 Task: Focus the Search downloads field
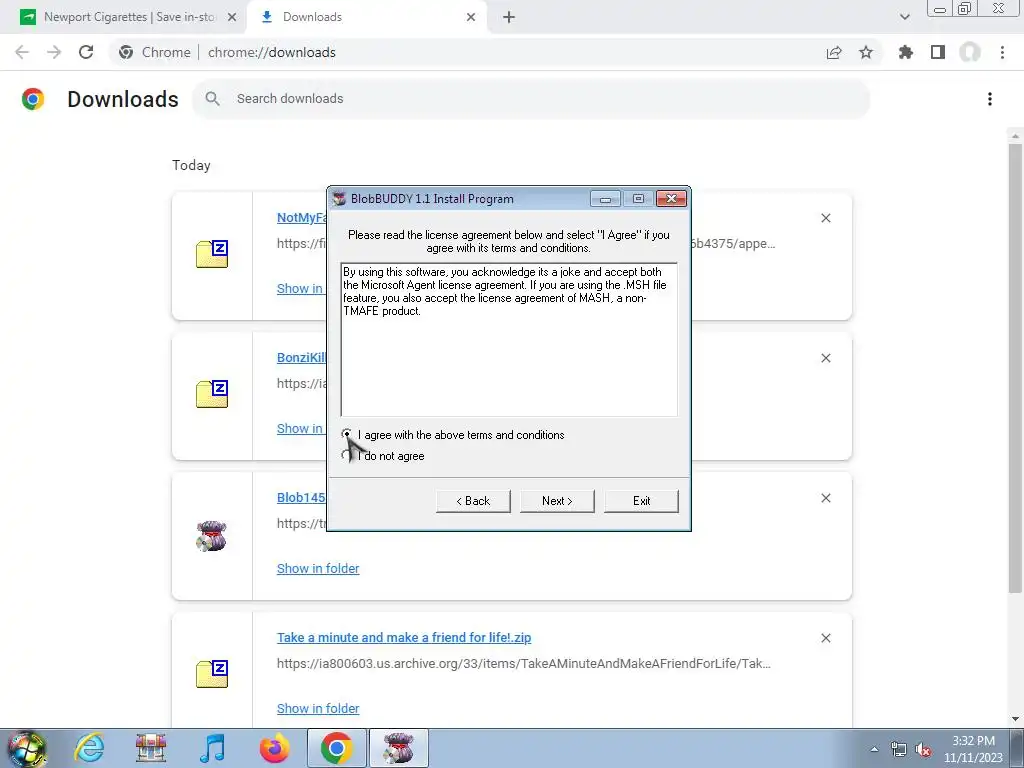point(530,99)
